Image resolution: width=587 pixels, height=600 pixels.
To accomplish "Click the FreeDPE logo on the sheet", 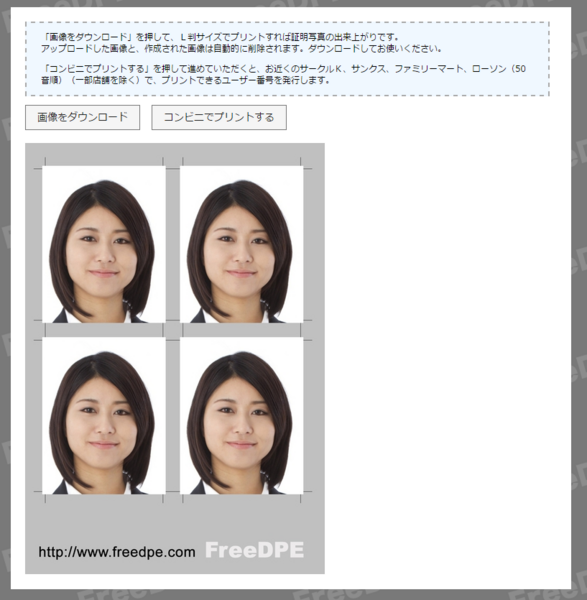I will 254,551.
